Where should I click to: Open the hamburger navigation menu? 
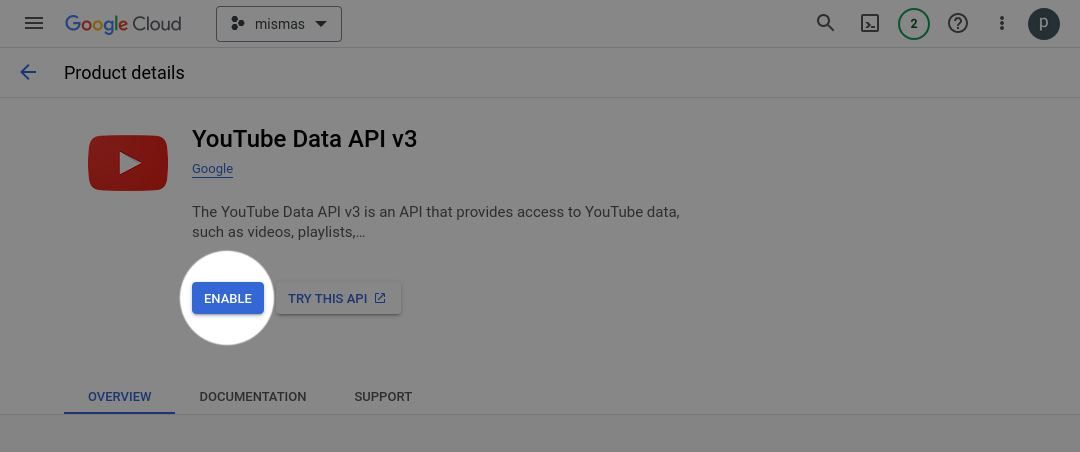tap(34, 23)
